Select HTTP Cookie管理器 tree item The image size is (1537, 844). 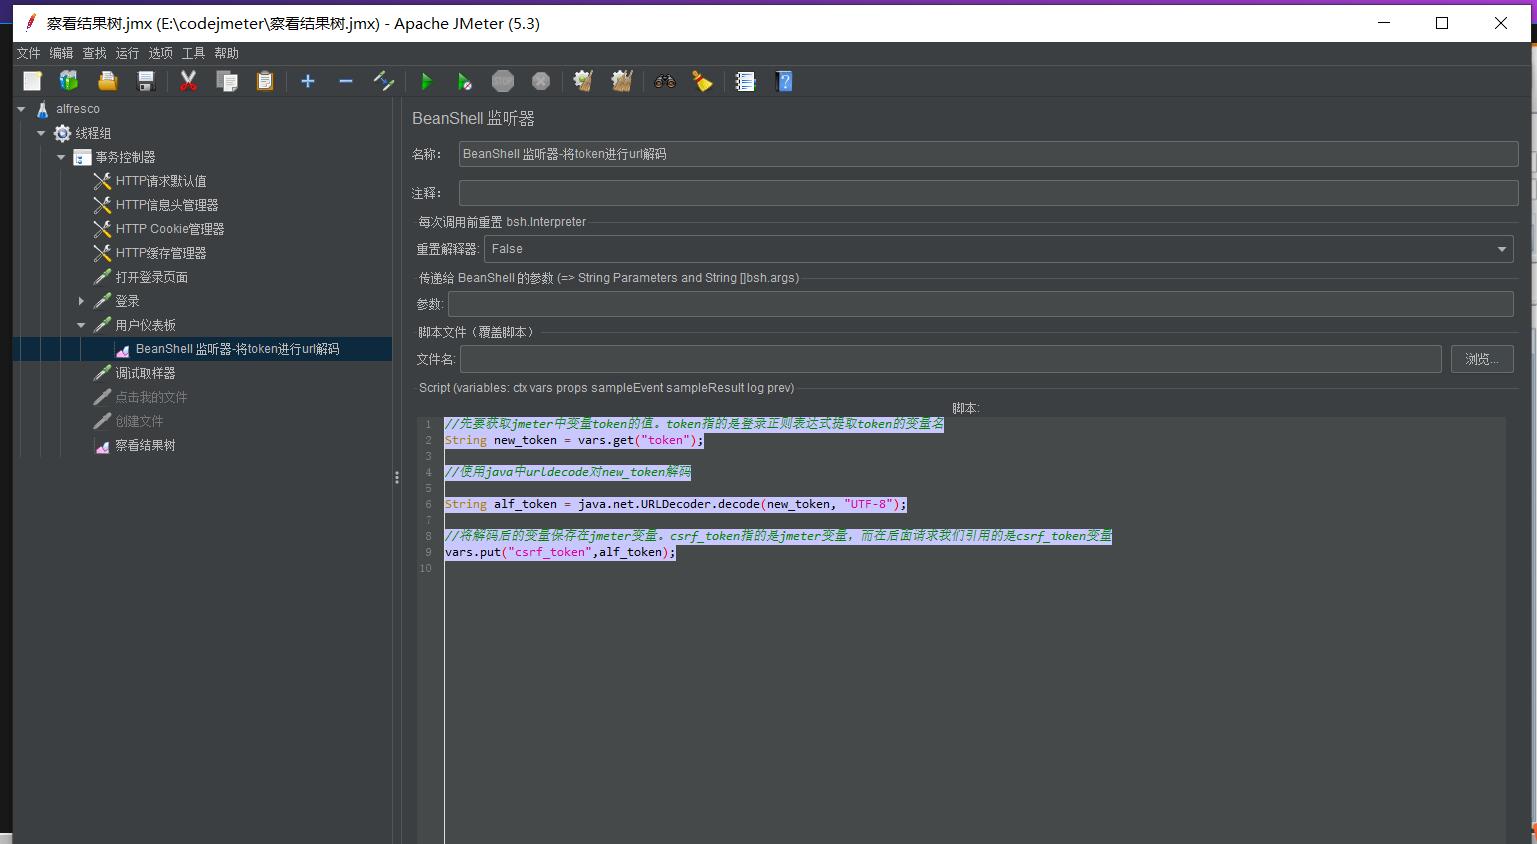tap(169, 229)
